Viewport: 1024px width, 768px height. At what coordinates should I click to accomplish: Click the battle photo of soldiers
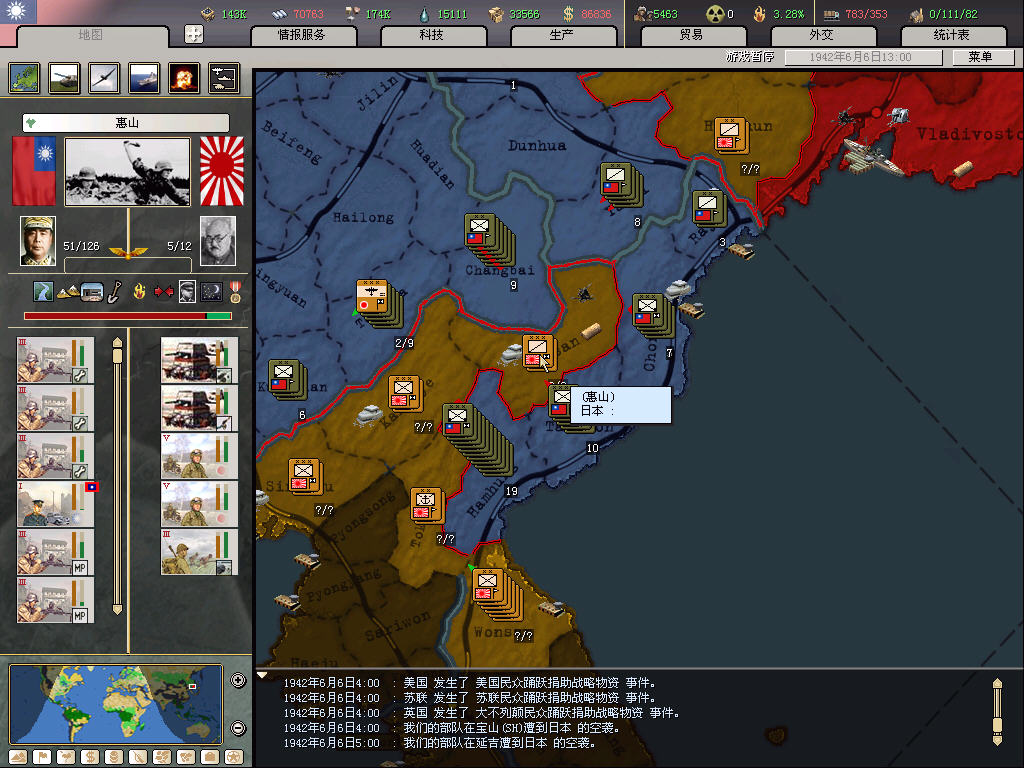coord(127,172)
